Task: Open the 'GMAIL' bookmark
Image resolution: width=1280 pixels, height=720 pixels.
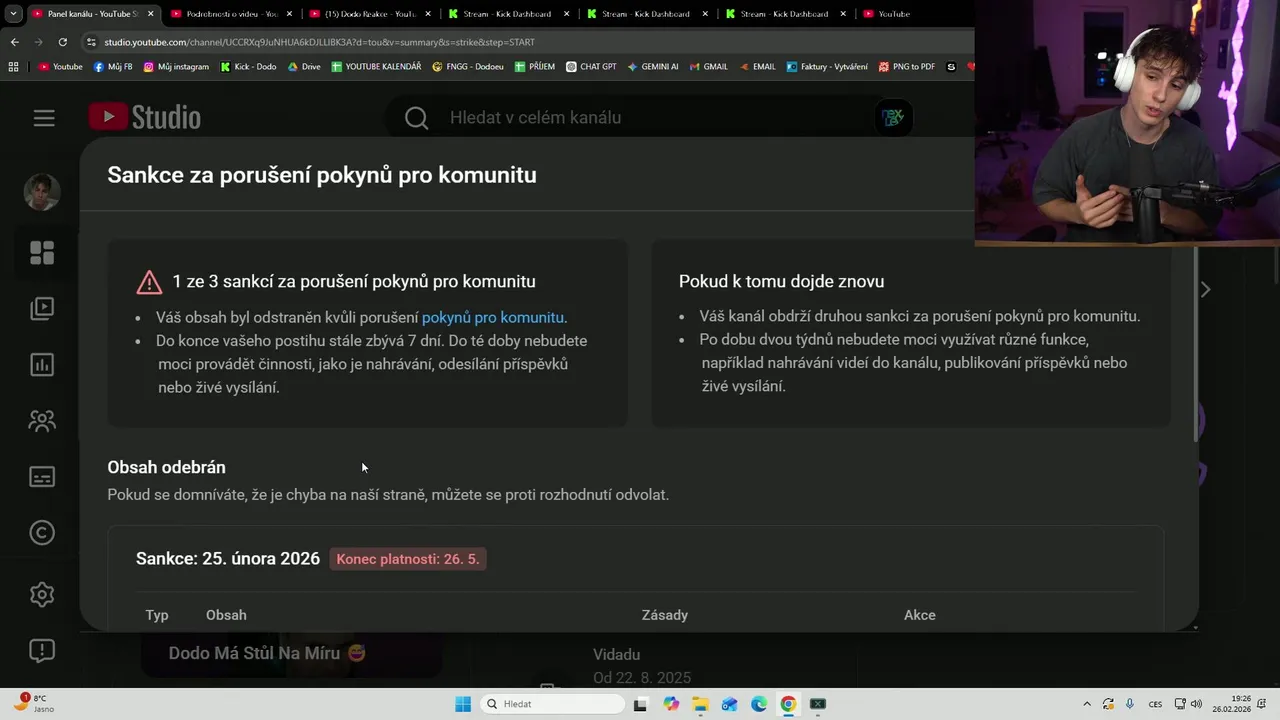Action: pos(708,67)
